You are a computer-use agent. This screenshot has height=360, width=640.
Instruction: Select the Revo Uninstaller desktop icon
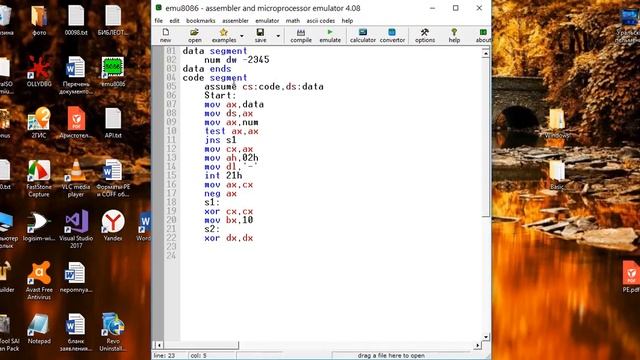click(x=113, y=332)
